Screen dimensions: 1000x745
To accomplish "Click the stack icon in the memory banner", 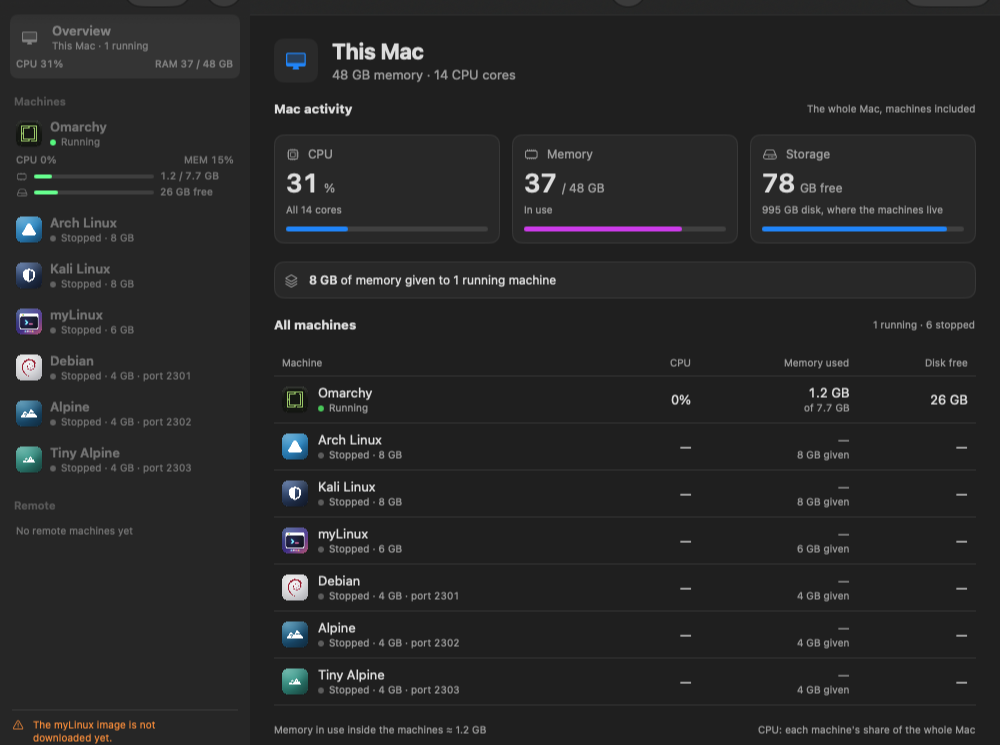I will point(291,281).
